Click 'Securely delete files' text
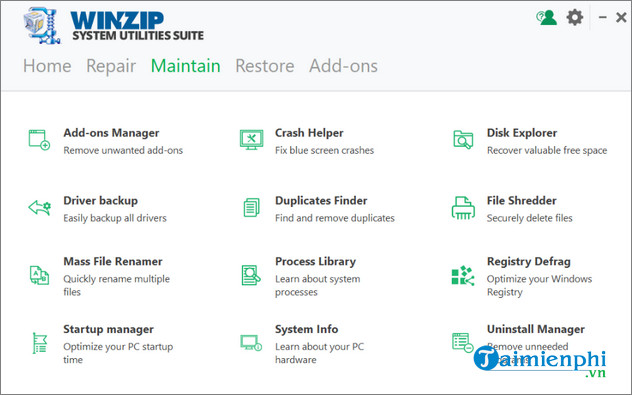 point(530,218)
